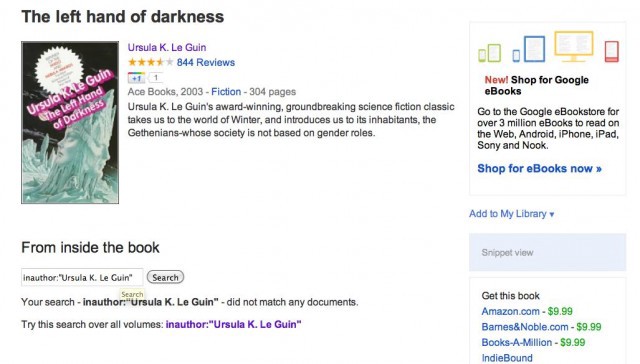Open the 844 Reviews link
Image resolution: width=640 pixels, height=364 pixels.
[206, 62]
